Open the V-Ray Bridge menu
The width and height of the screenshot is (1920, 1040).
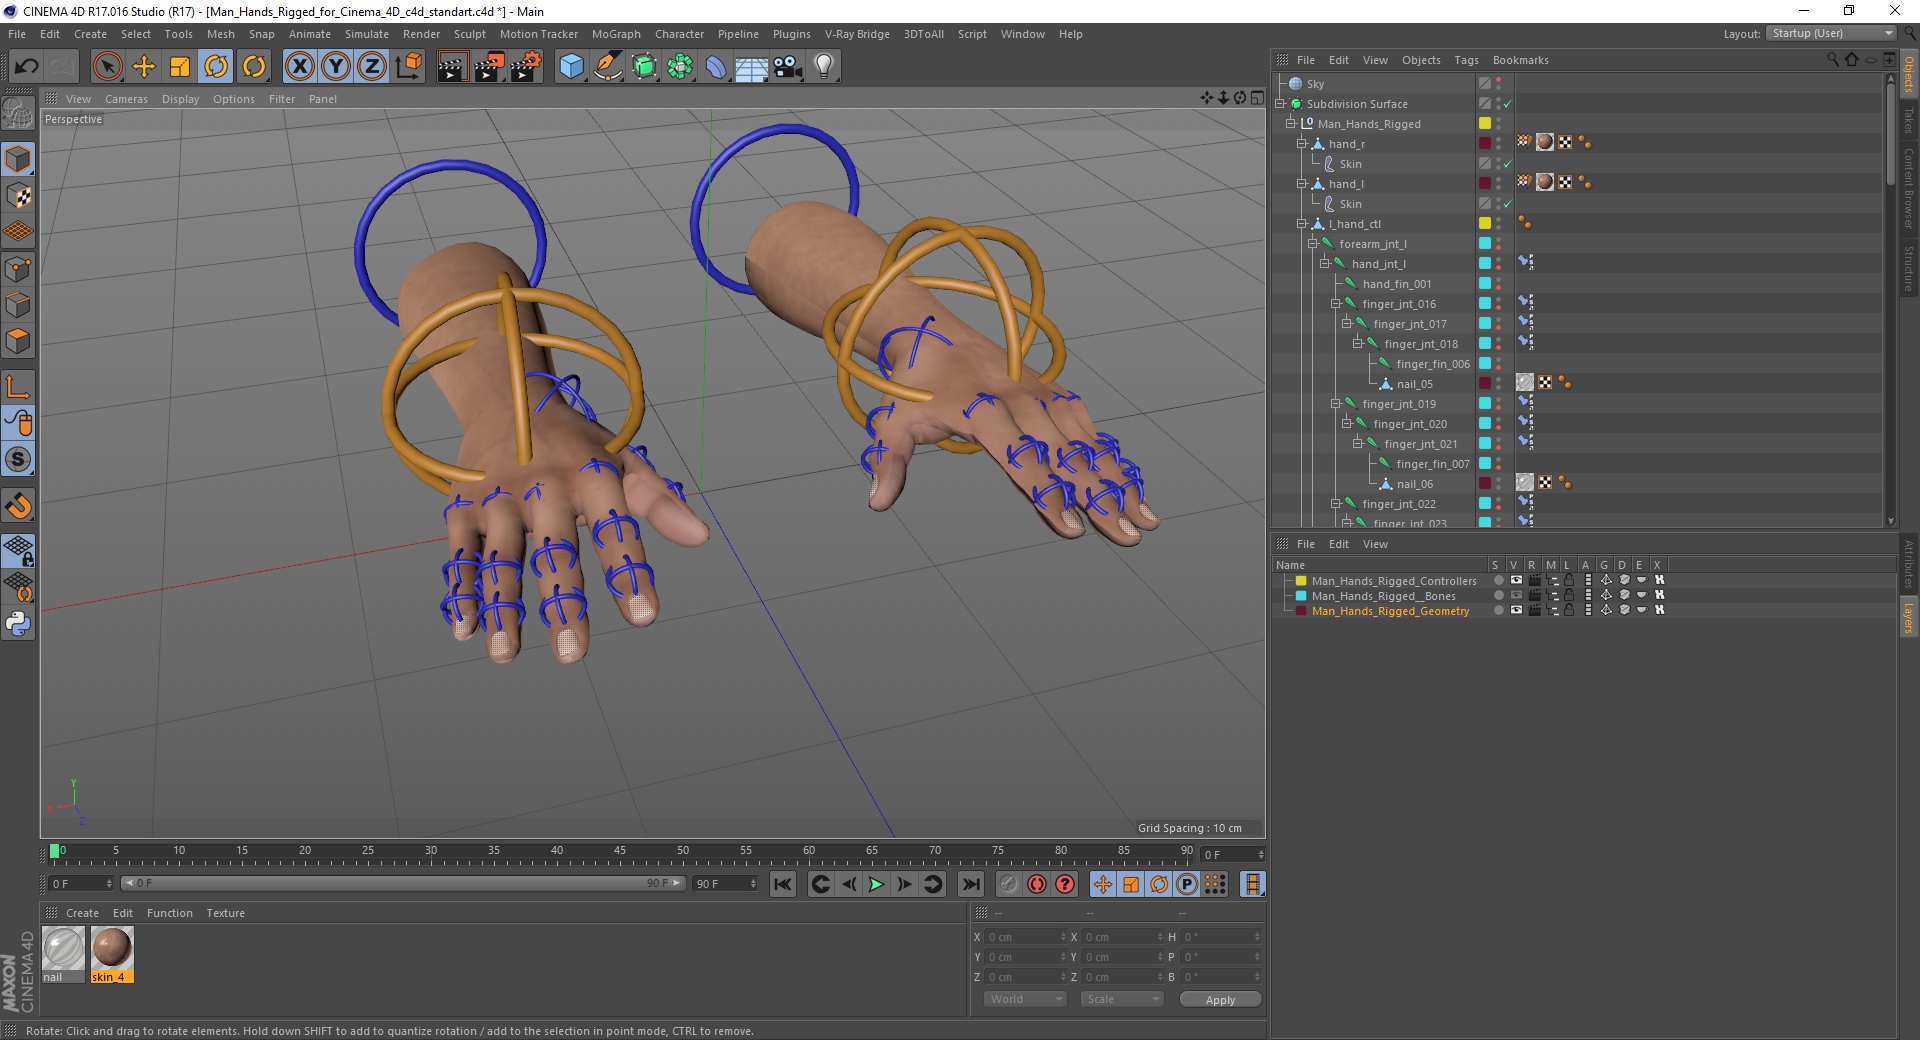tap(857, 34)
